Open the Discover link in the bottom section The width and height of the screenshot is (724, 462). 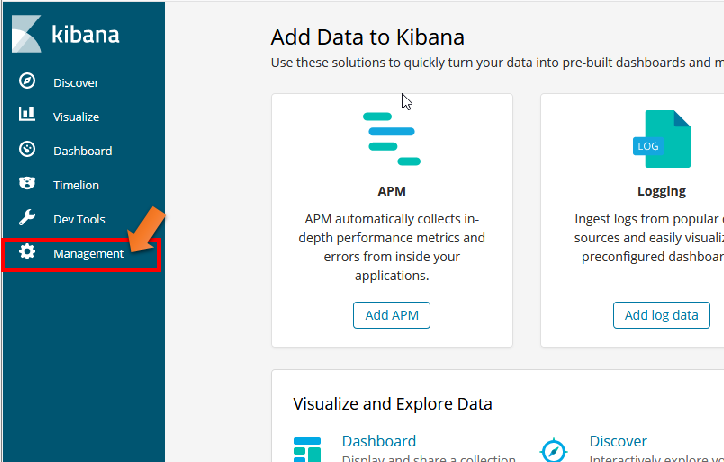tap(618, 441)
